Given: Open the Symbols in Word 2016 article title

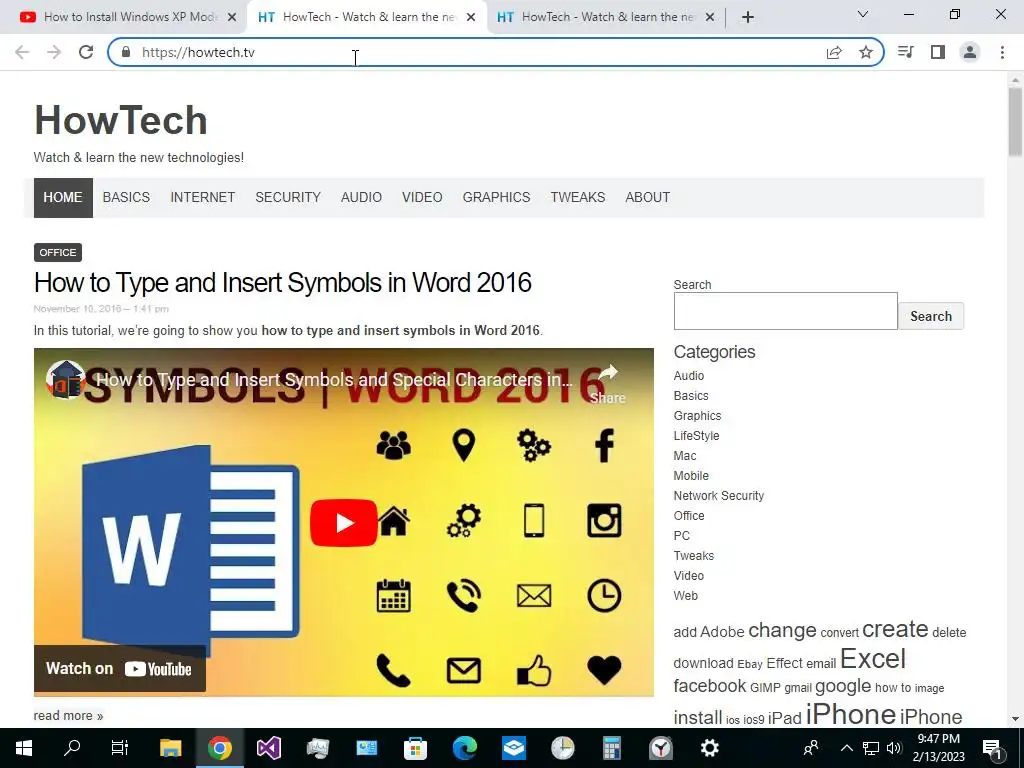Looking at the screenshot, I should click(x=283, y=283).
